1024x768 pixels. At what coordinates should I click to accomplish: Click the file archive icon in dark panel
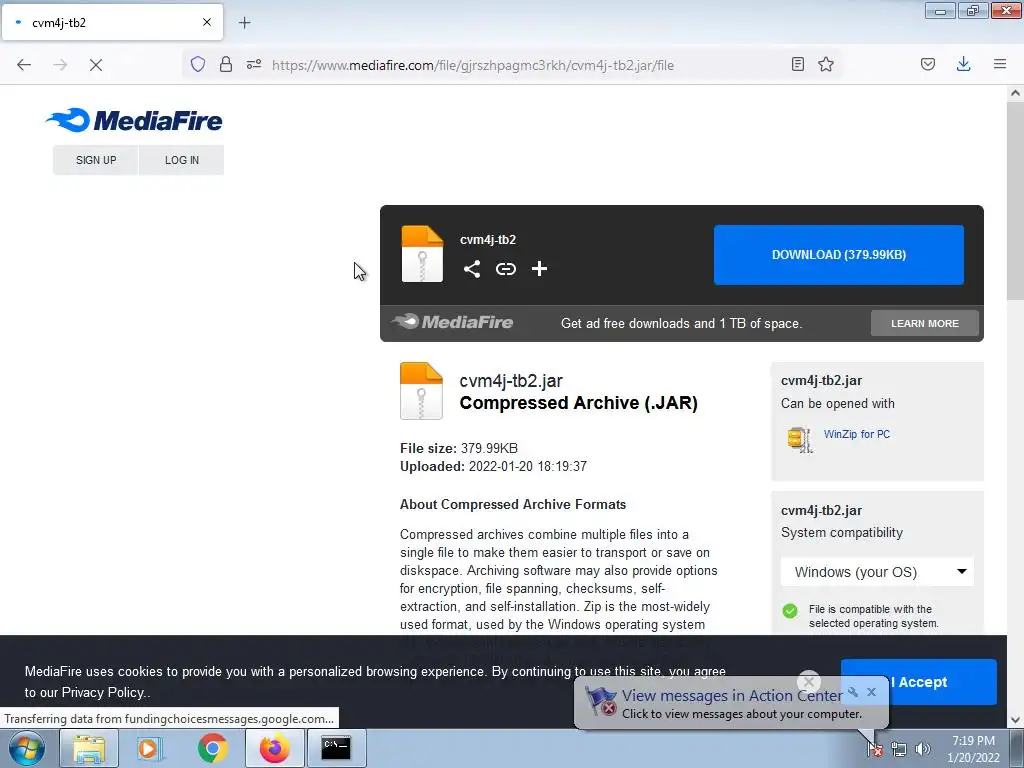[422, 254]
